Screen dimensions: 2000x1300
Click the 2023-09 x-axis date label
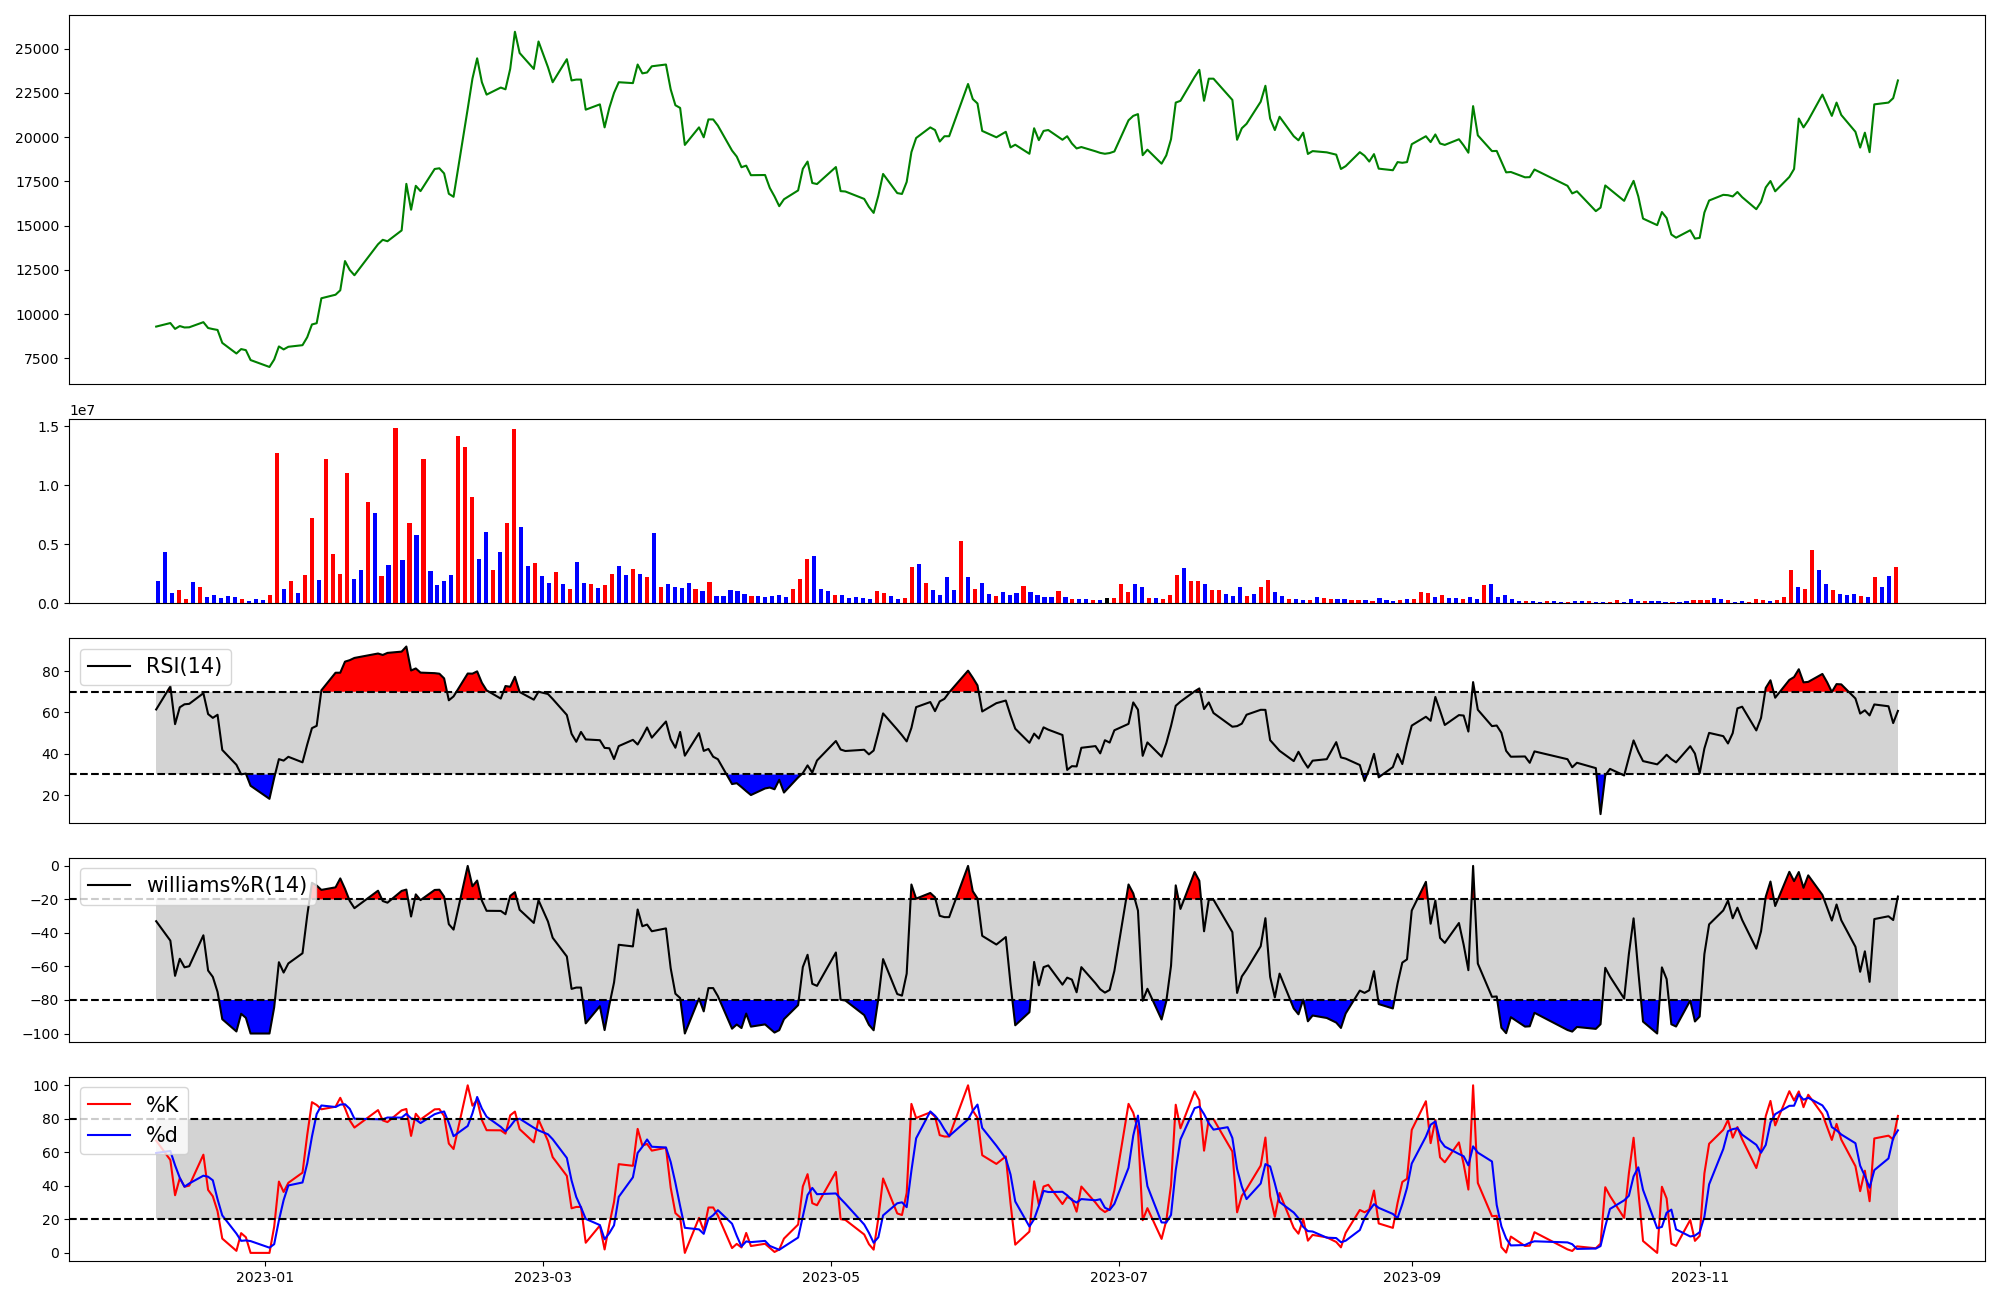point(1411,1277)
